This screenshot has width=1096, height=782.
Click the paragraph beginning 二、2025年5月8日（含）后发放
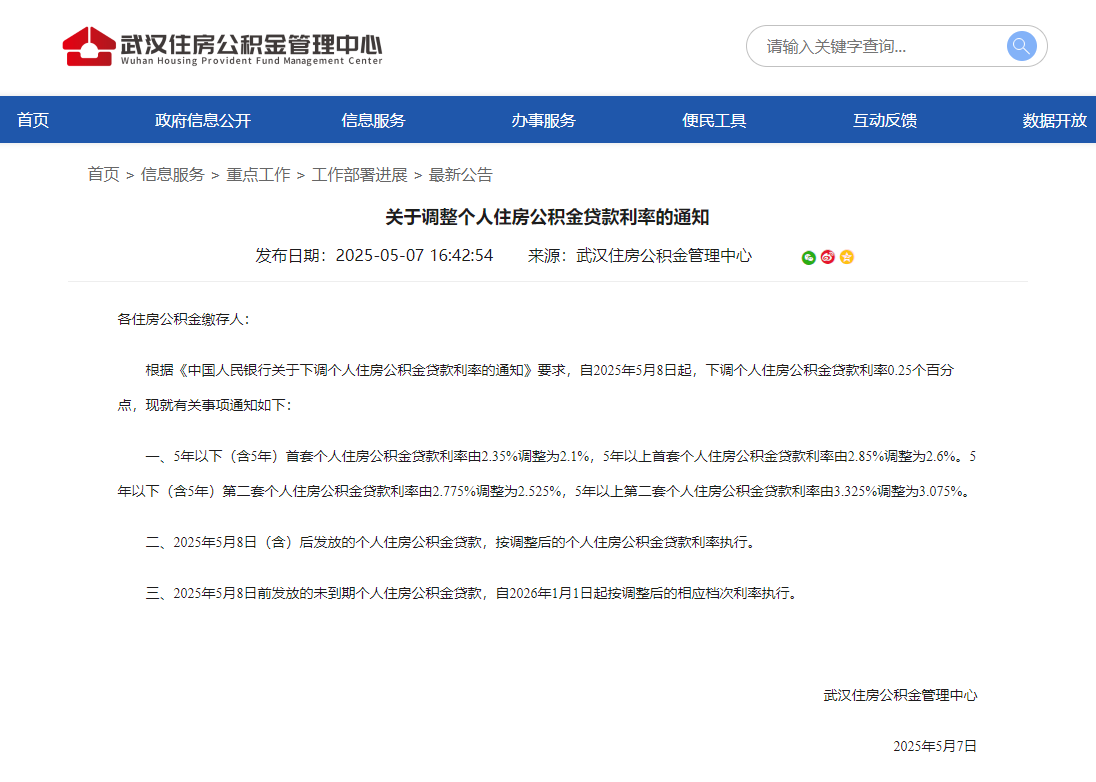click(x=450, y=542)
